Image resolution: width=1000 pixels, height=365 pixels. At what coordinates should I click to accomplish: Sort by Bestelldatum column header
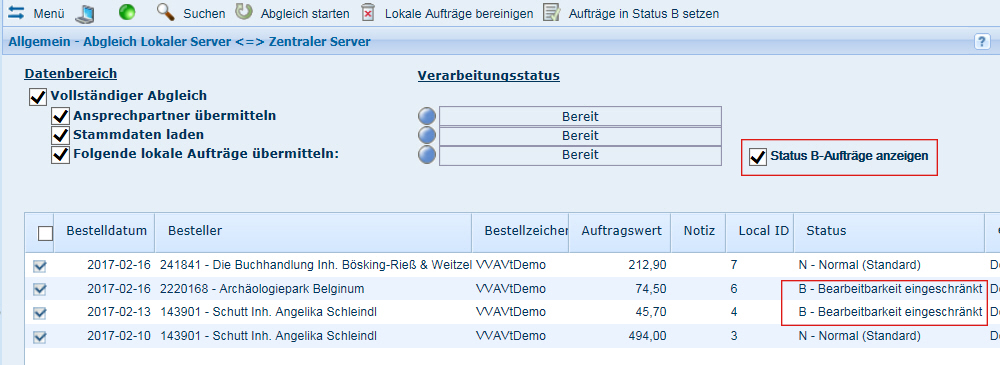tap(107, 231)
